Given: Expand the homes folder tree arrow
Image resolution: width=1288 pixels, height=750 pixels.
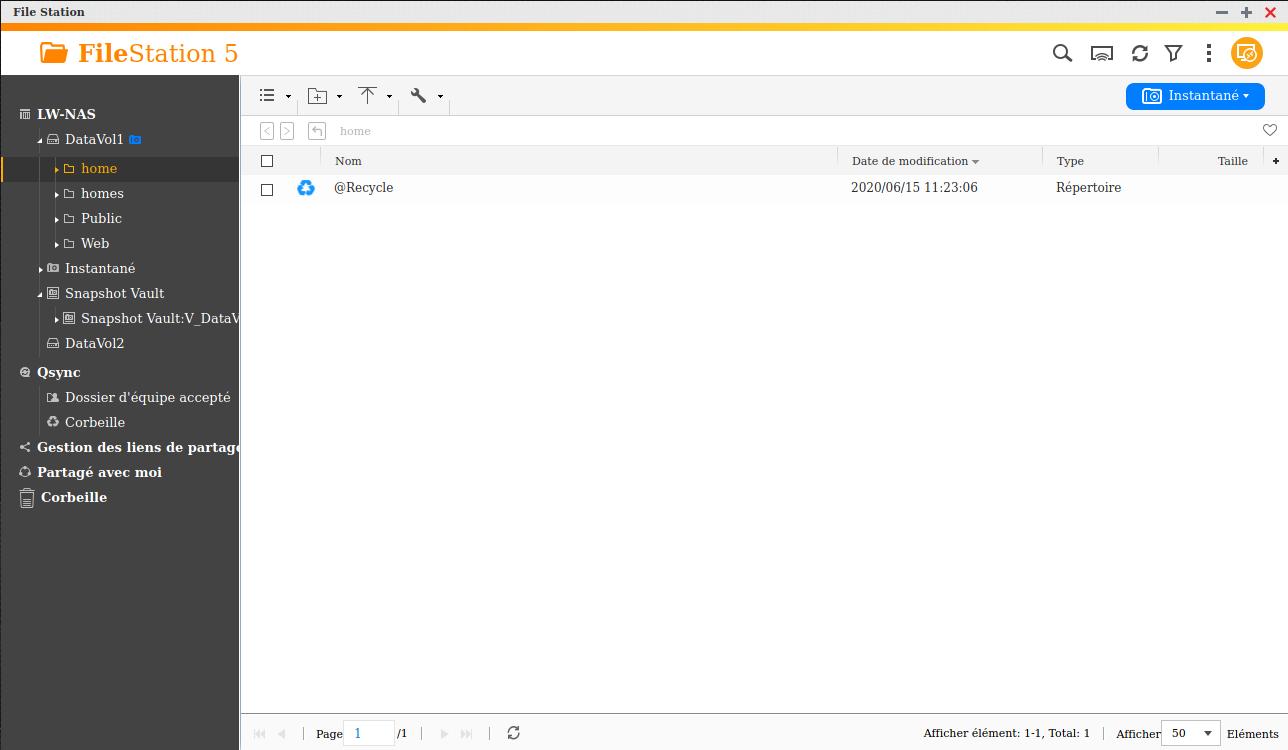Looking at the screenshot, I should pyautogui.click(x=57, y=194).
